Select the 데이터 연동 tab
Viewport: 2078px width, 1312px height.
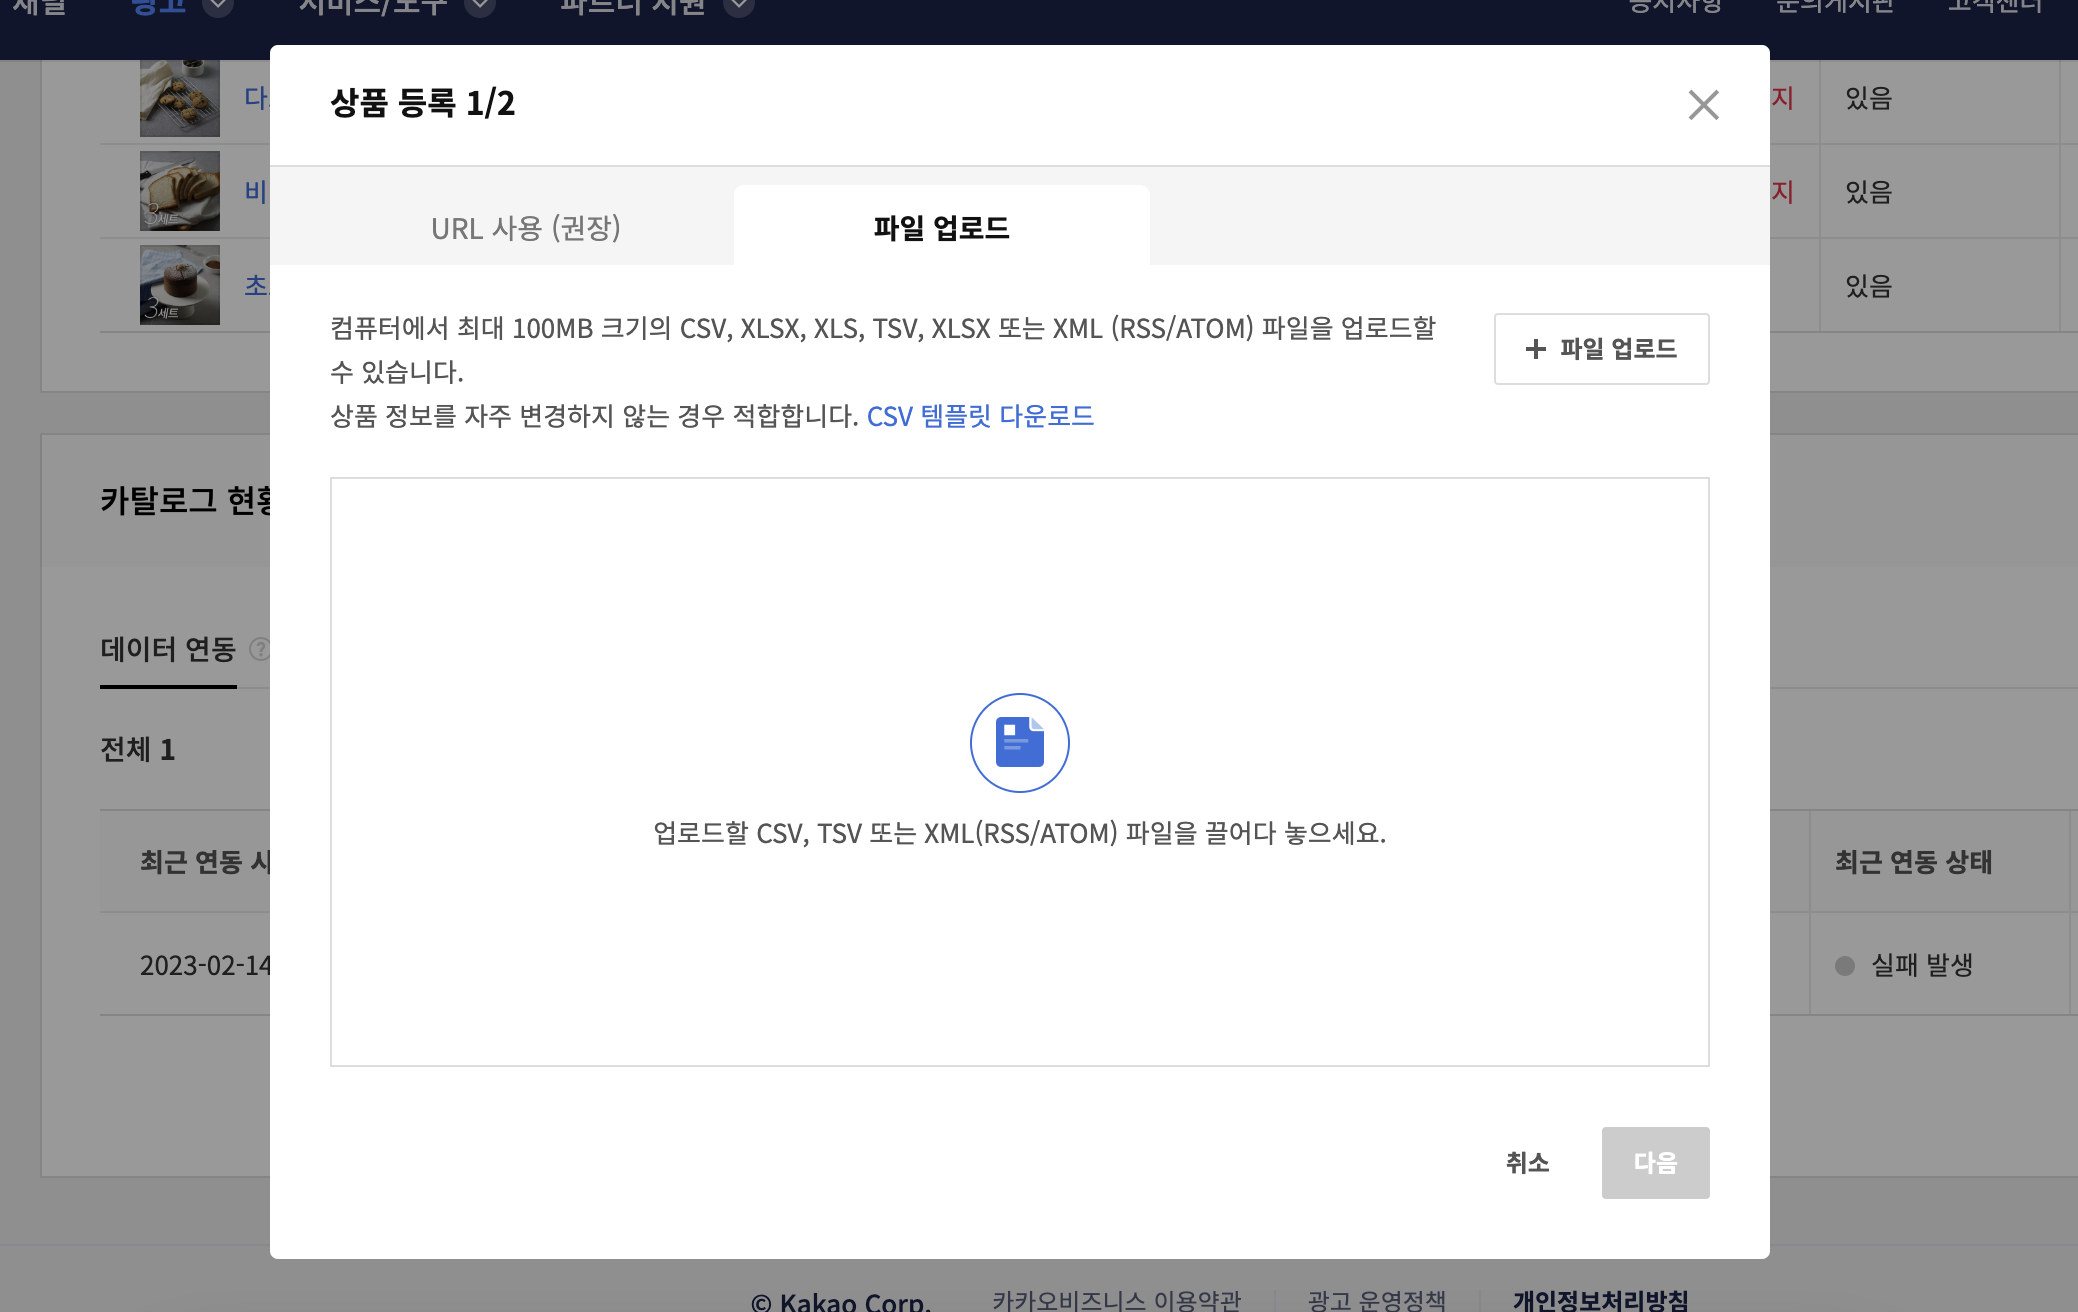click(168, 650)
